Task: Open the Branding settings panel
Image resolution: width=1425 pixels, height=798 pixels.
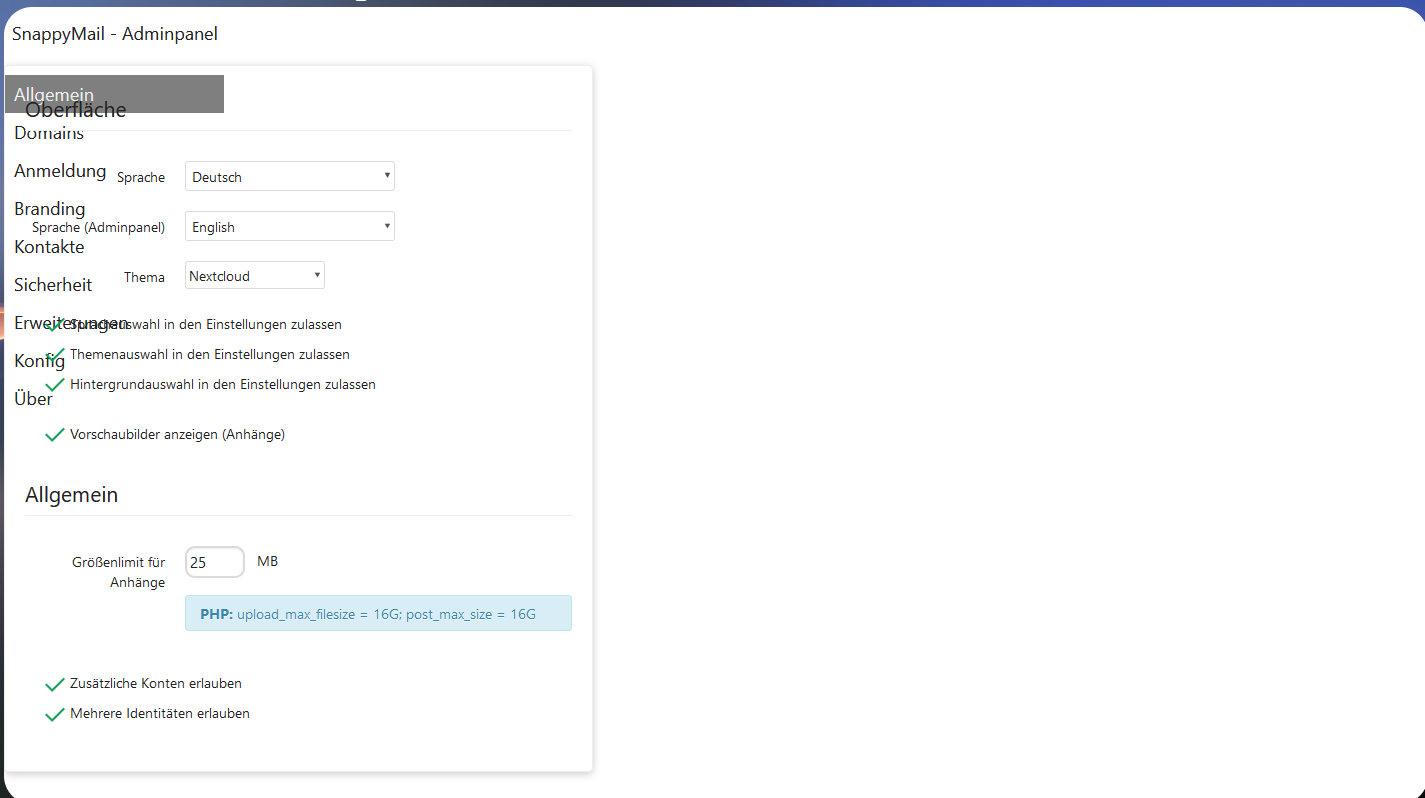Action: click(x=49, y=208)
